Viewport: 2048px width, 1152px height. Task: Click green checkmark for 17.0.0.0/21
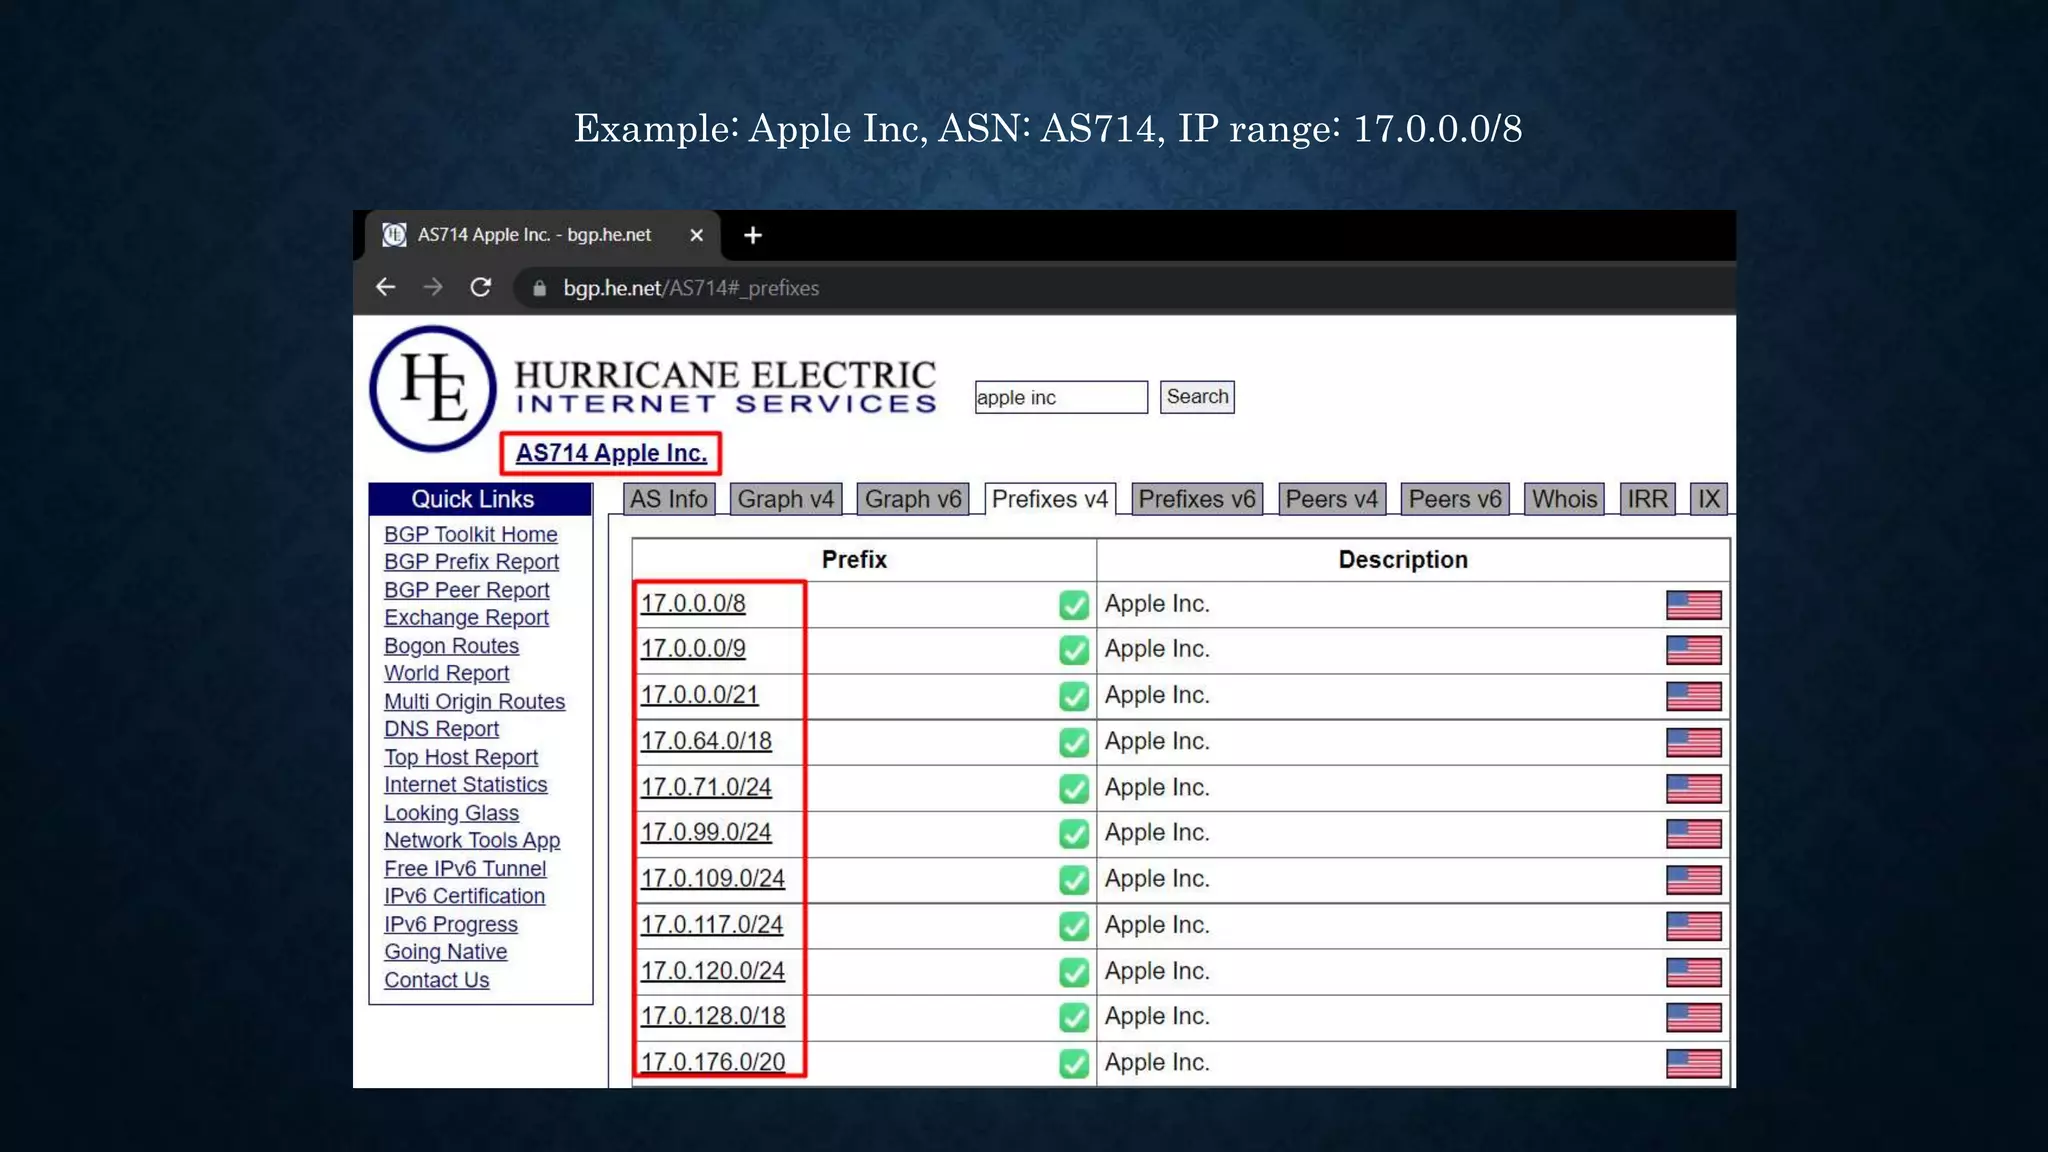click(1074, 696)
